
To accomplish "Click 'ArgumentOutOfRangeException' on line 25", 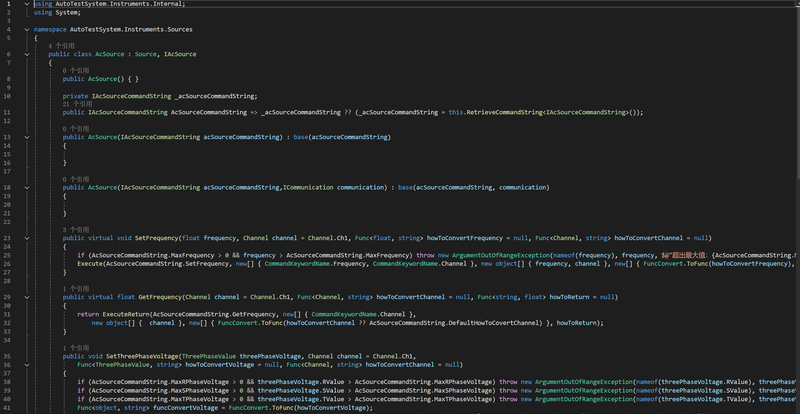I will (x=501, y=255).
